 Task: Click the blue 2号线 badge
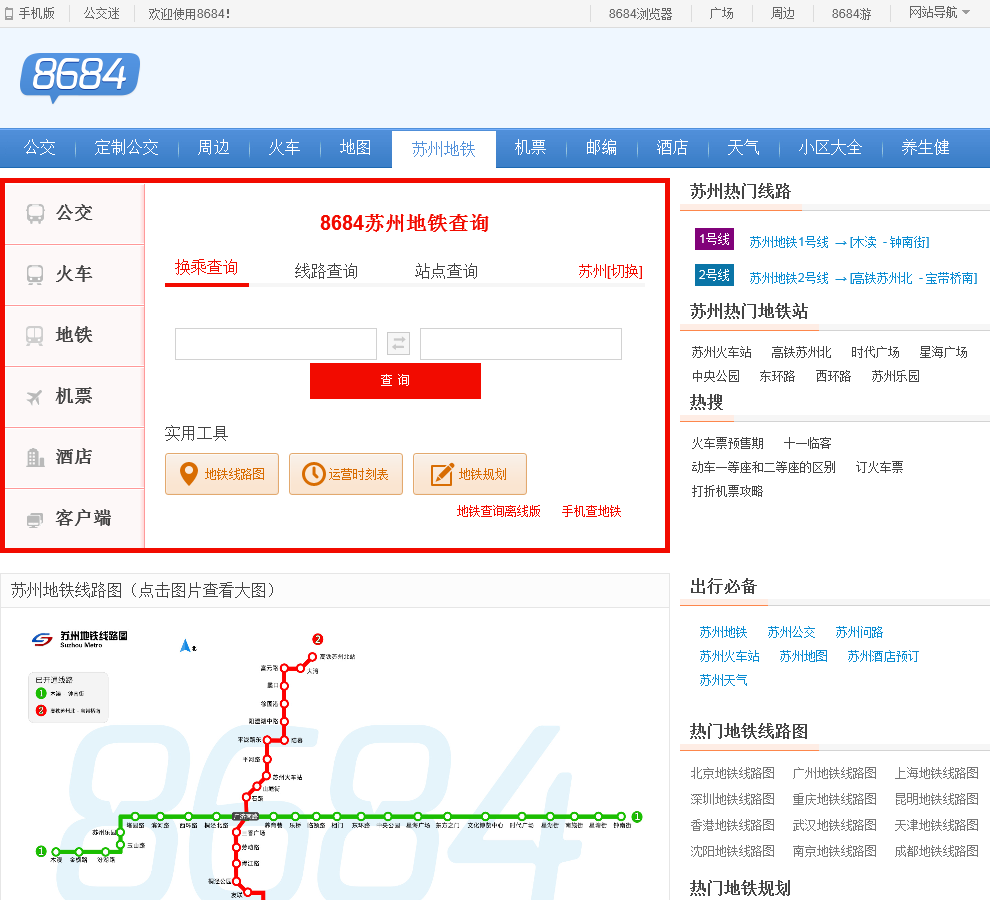(714, 275)
